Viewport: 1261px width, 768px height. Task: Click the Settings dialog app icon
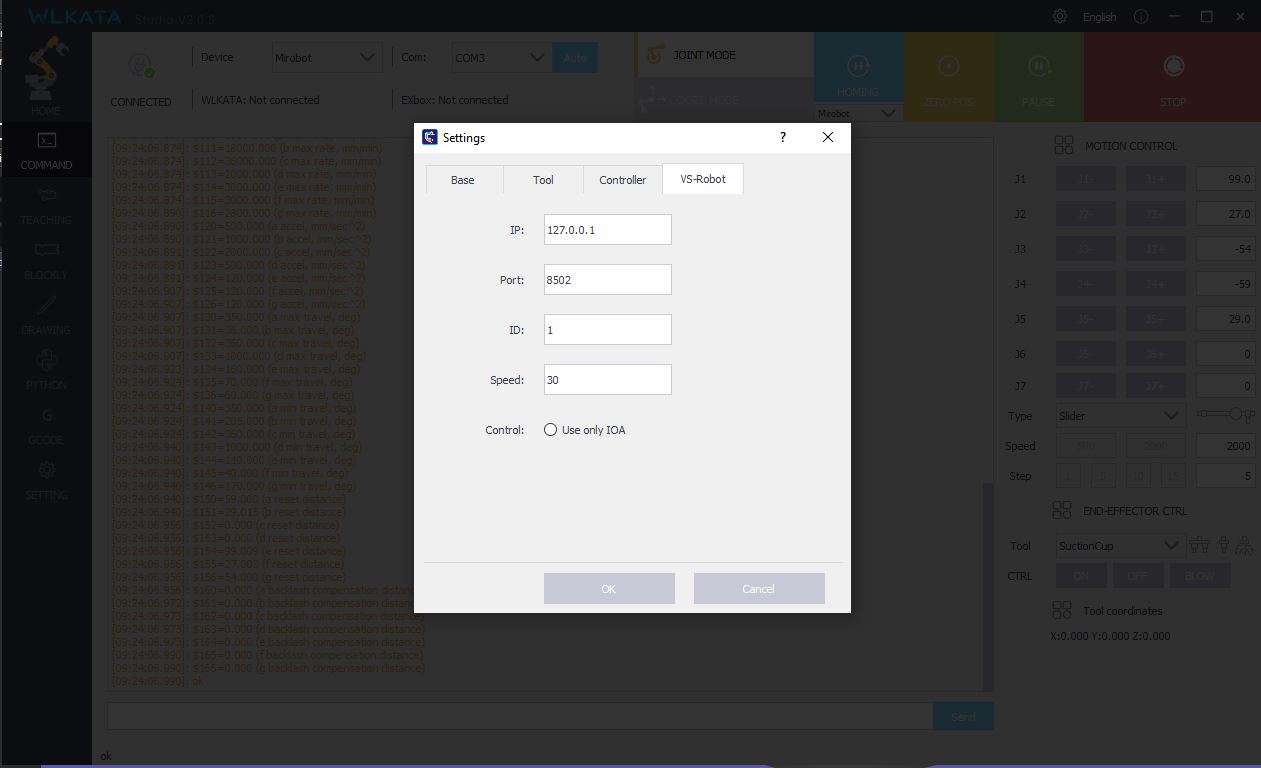430,137
